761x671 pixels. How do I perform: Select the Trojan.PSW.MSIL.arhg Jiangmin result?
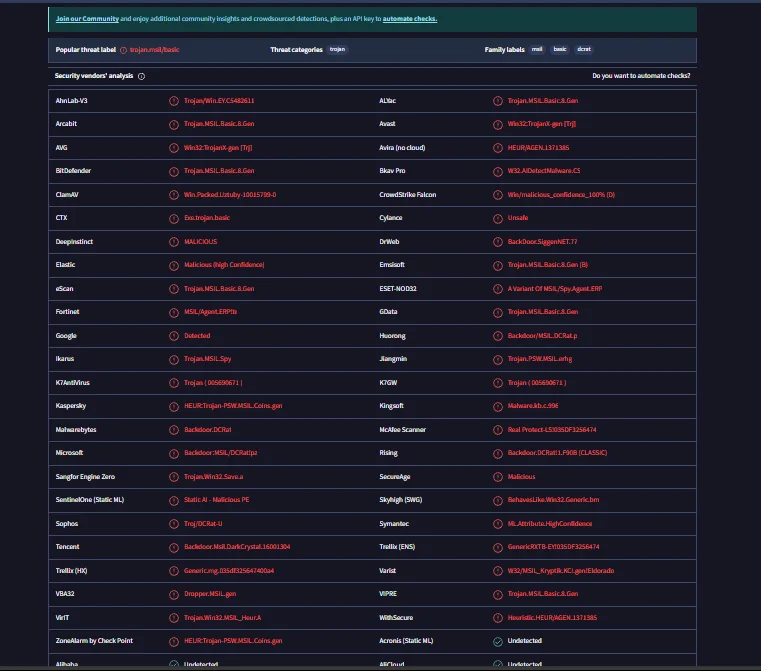point(540,359)
